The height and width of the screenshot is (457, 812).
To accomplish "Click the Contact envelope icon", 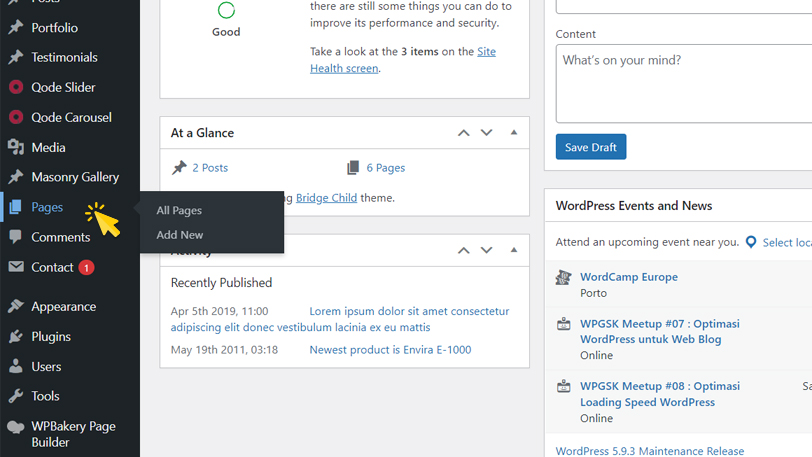I will point(15,267).
